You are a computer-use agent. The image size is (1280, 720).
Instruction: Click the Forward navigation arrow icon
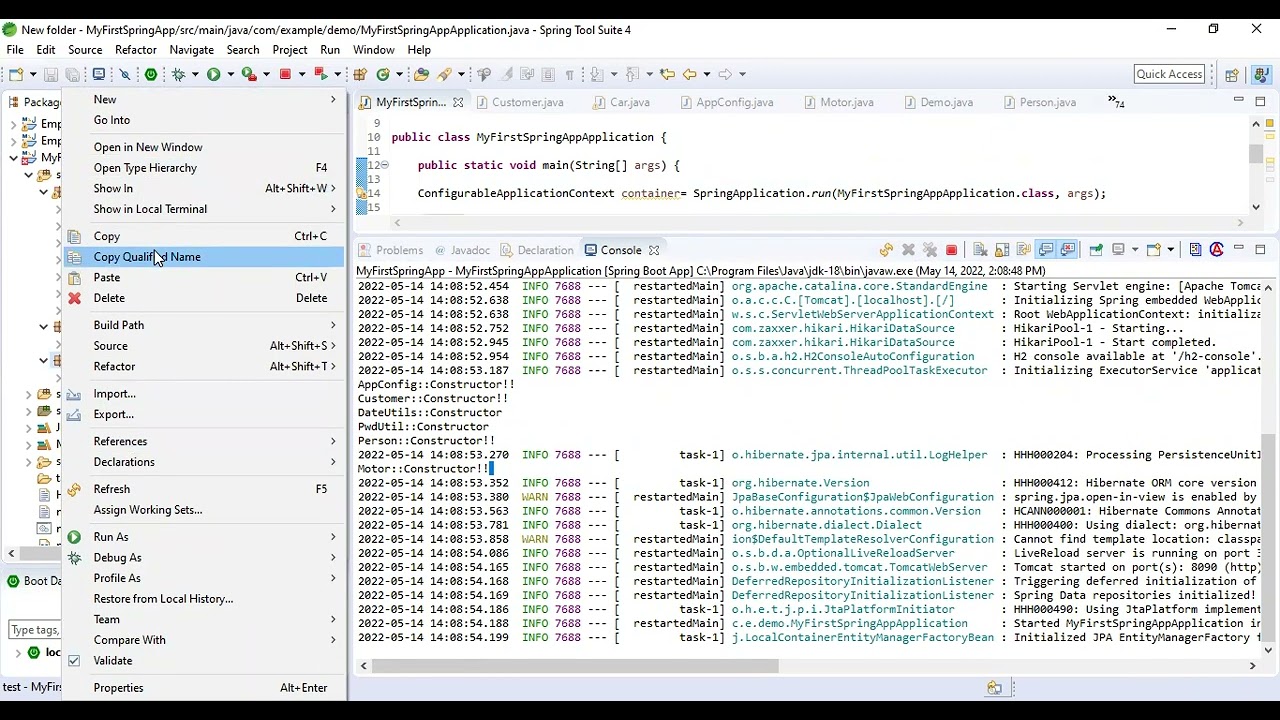pyautogui.click(x=725, y=74)
